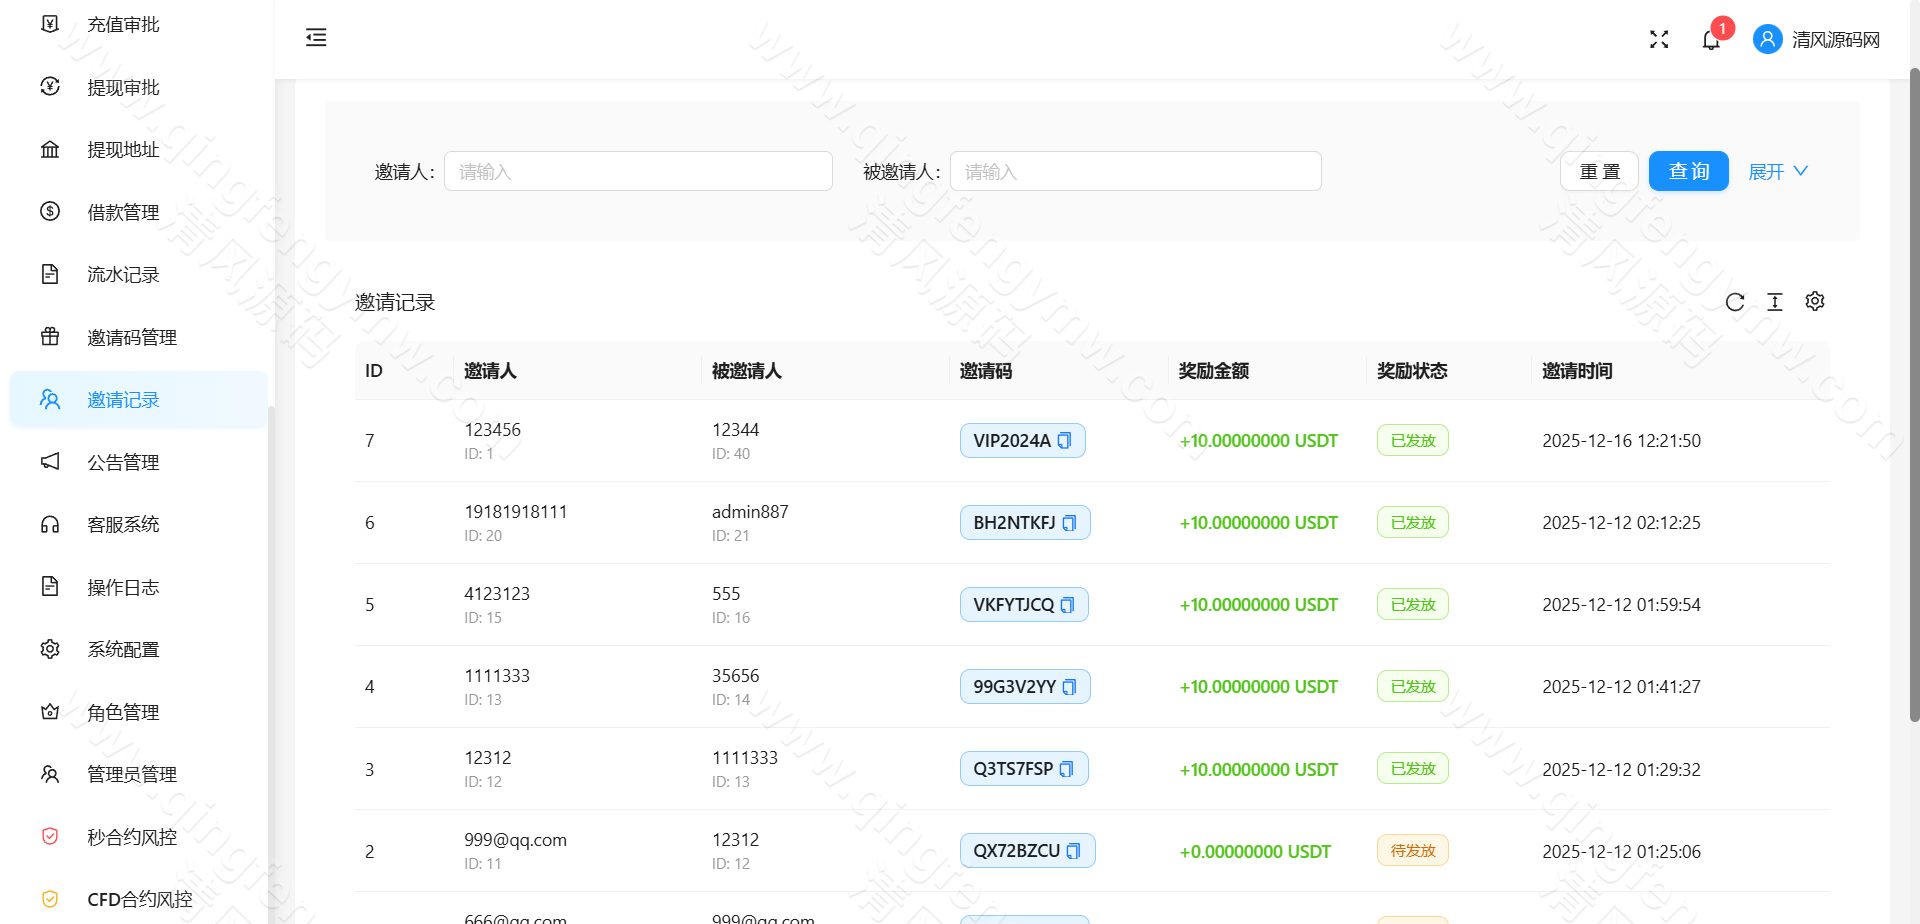1920x924 pixels.
Task: Click the 查询 search button
Action: 1688,171
